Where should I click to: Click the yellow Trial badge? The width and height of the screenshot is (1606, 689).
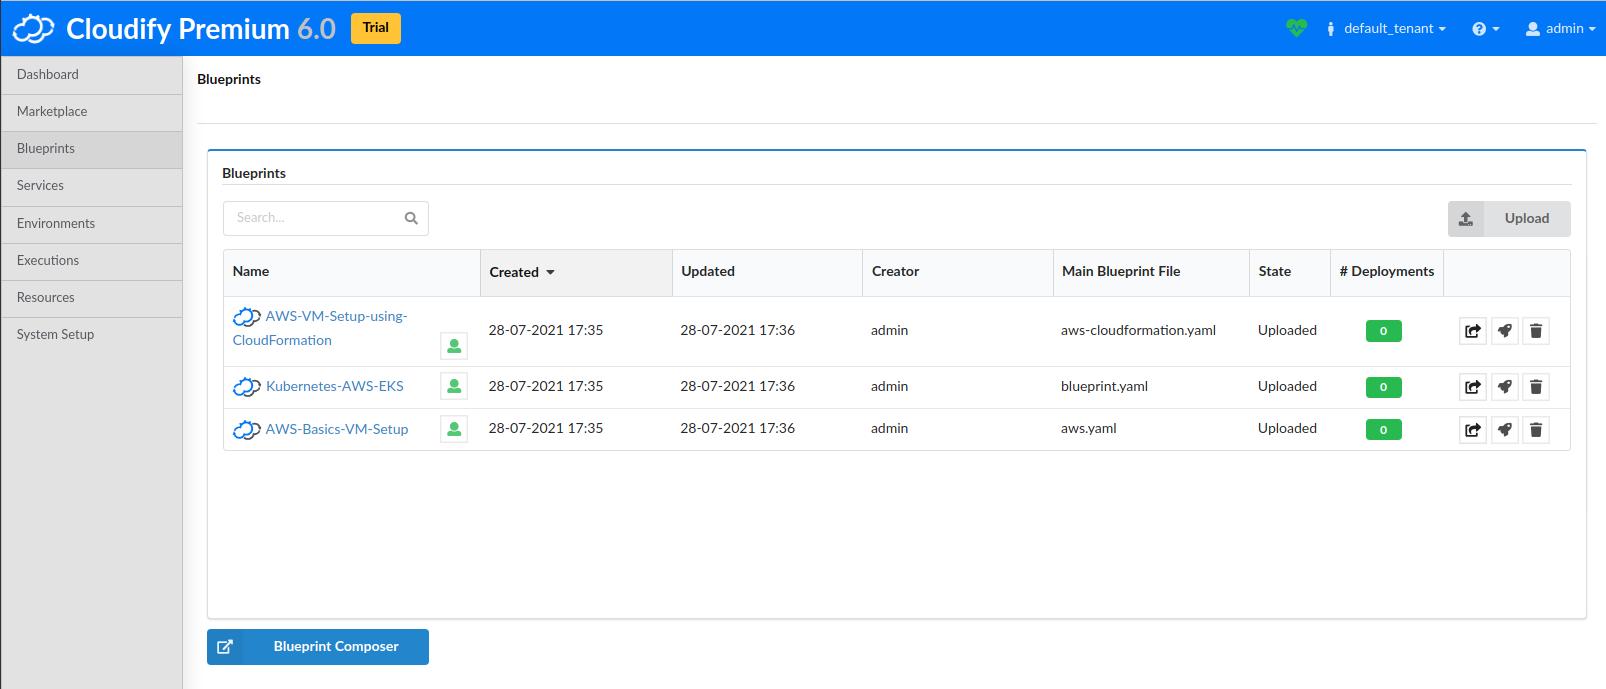(x=376, y=28)
